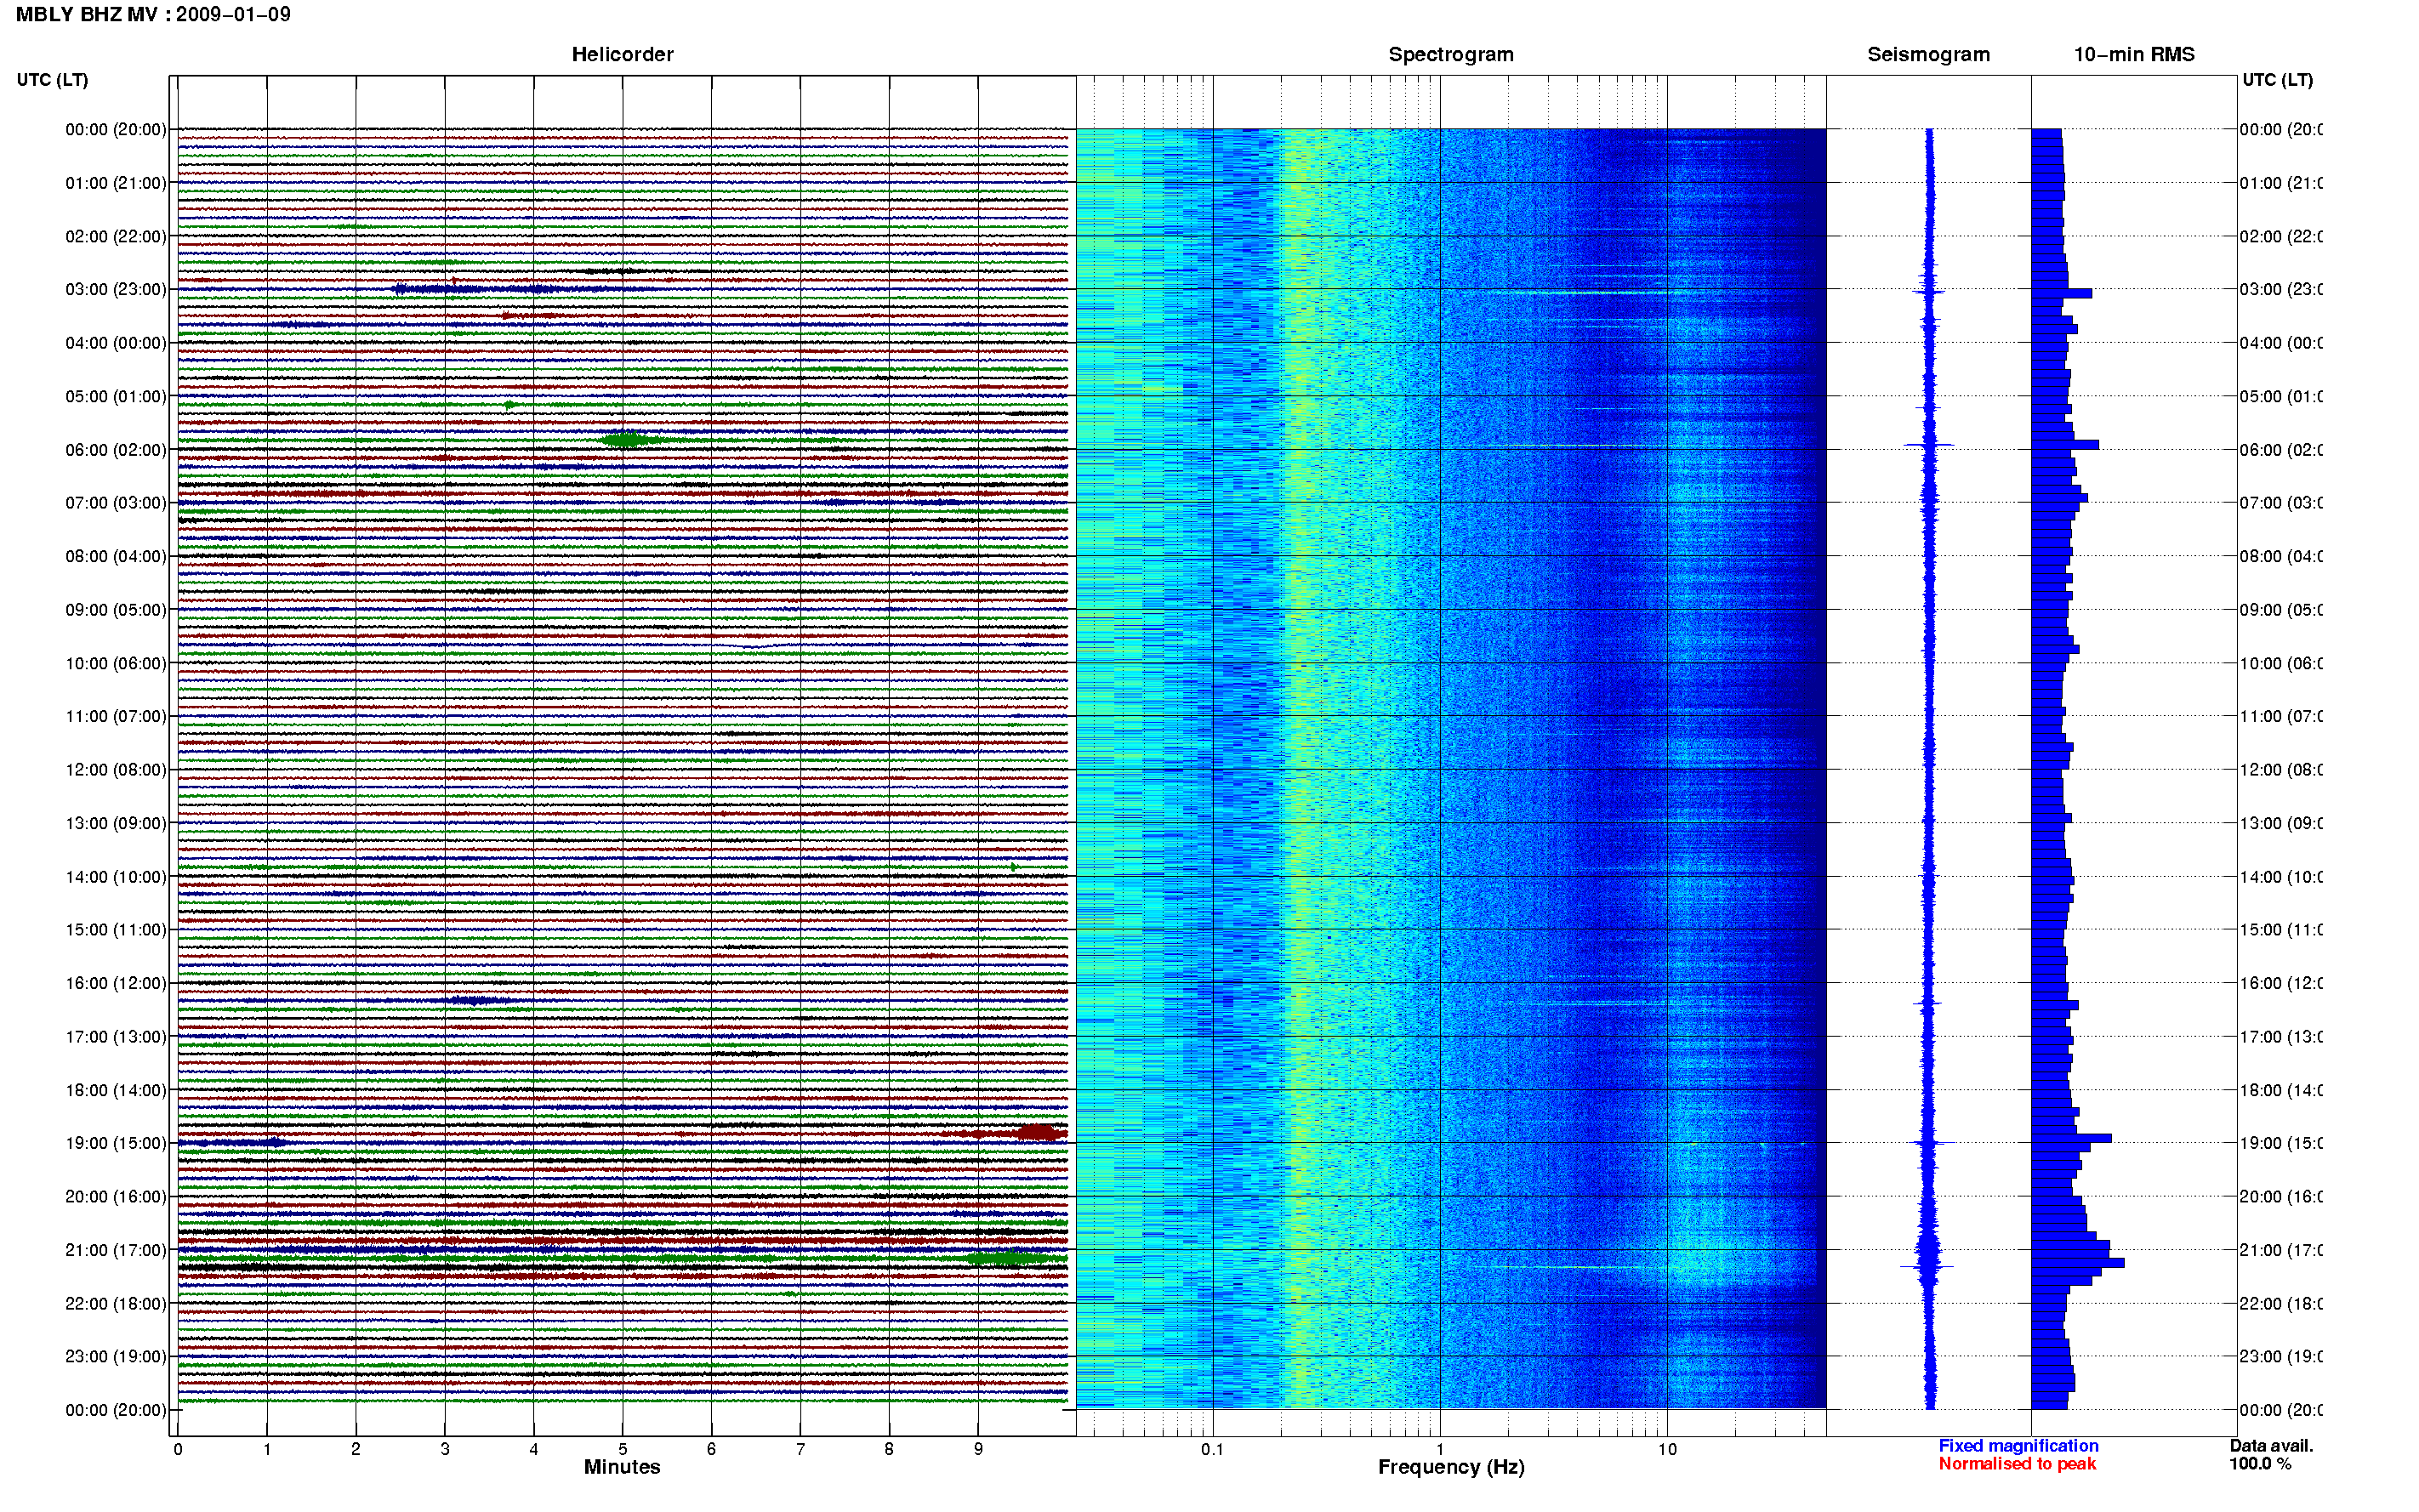Click the tallest RMS bar just after 21:00
The width and height of the screenshot is (2419, 1512).
pyautogui.click(x=2078, y=1263)
